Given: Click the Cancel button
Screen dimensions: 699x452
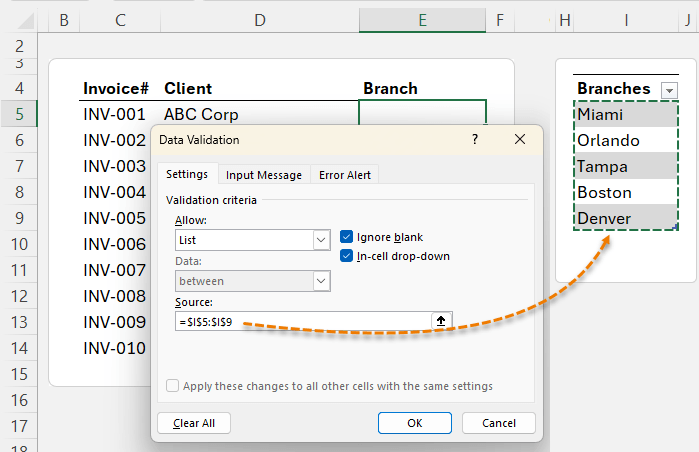Looking at the screenshot, I should tap(499, 423).
